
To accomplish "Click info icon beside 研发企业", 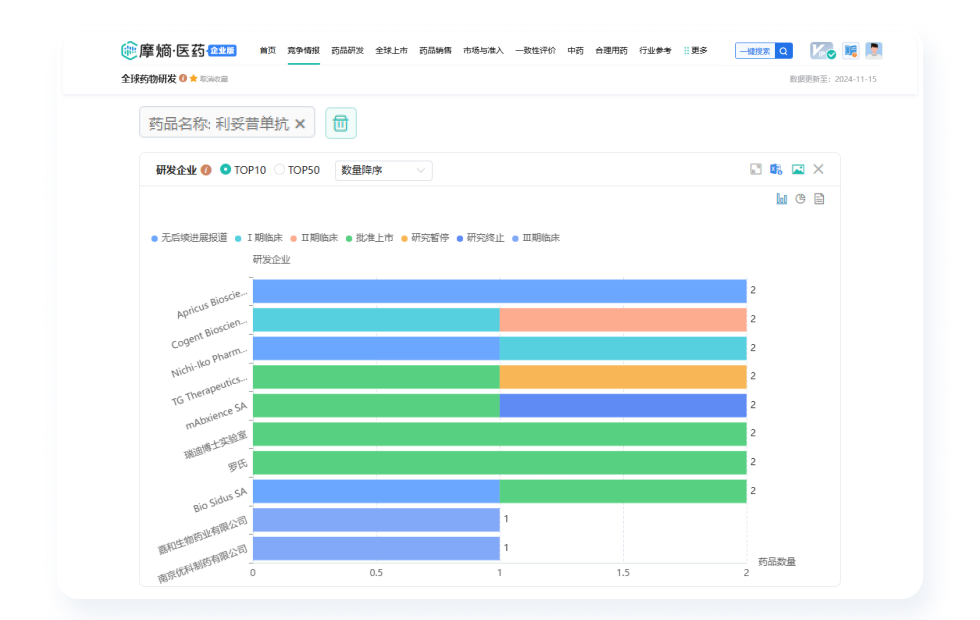I will [x=206, y=170].
